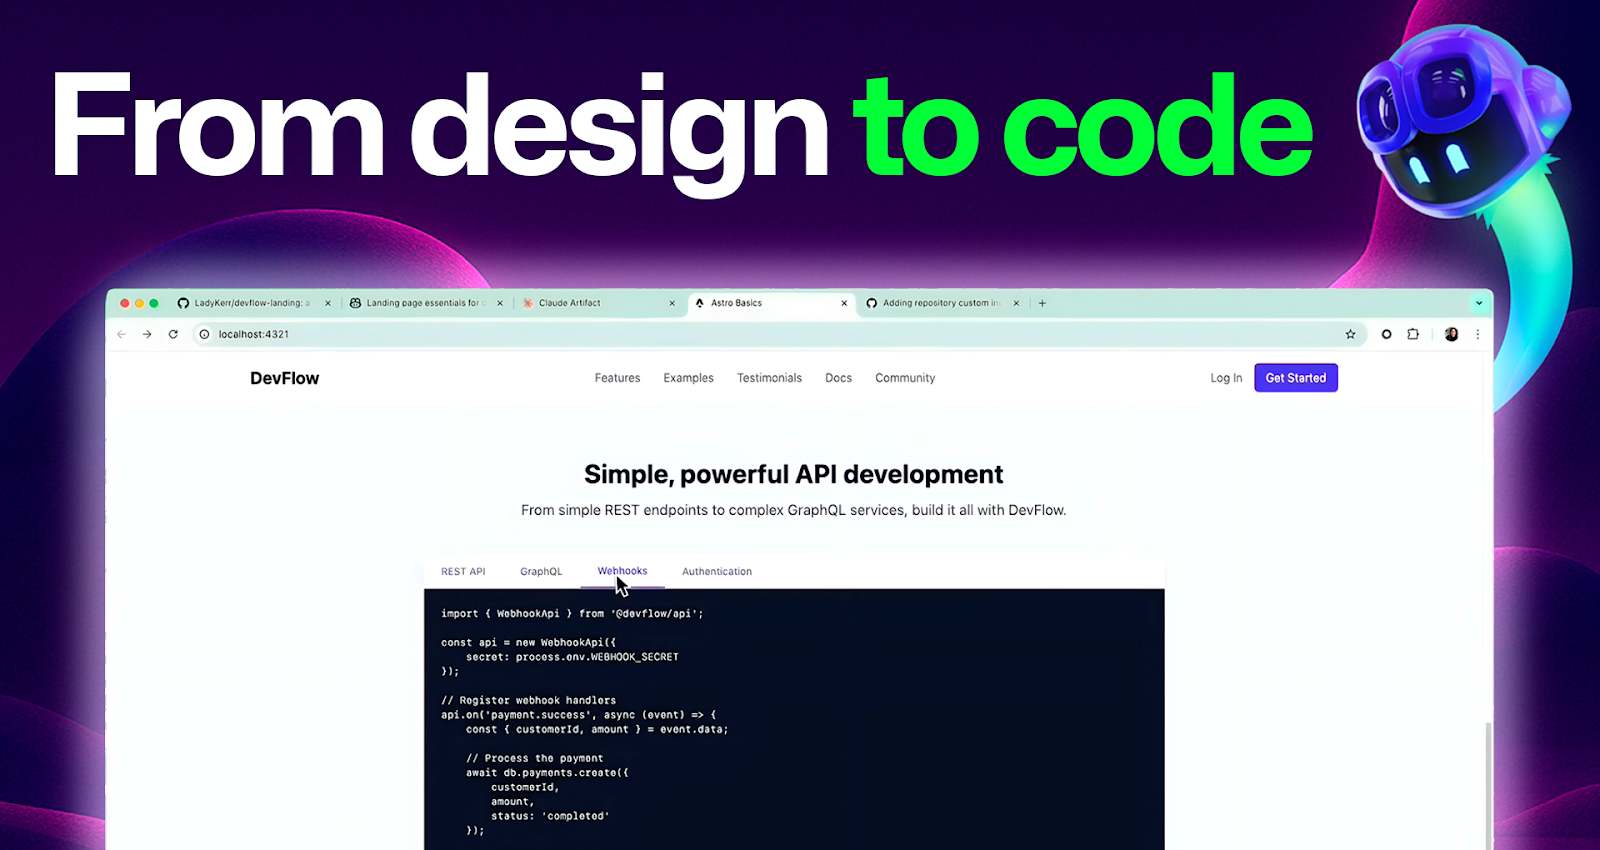1600x850 pixels.
Task: Open the Testimonials nav link
Action: click(x=769, y=378)
